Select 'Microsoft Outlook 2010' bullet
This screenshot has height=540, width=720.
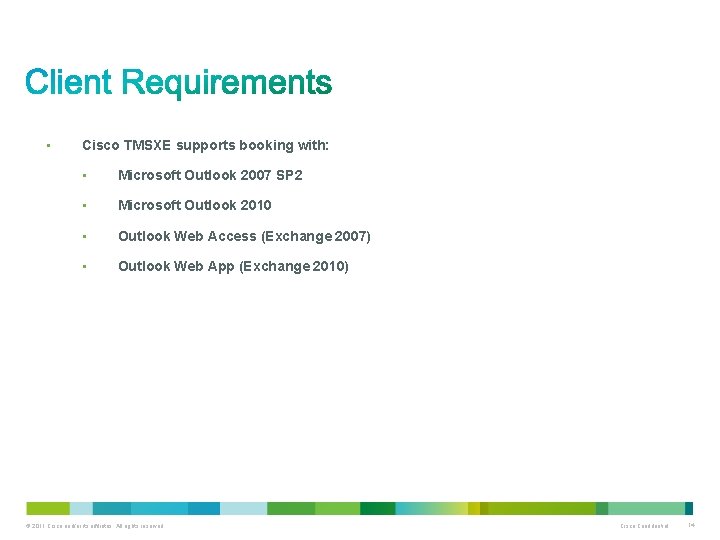[x=195, y=205]
